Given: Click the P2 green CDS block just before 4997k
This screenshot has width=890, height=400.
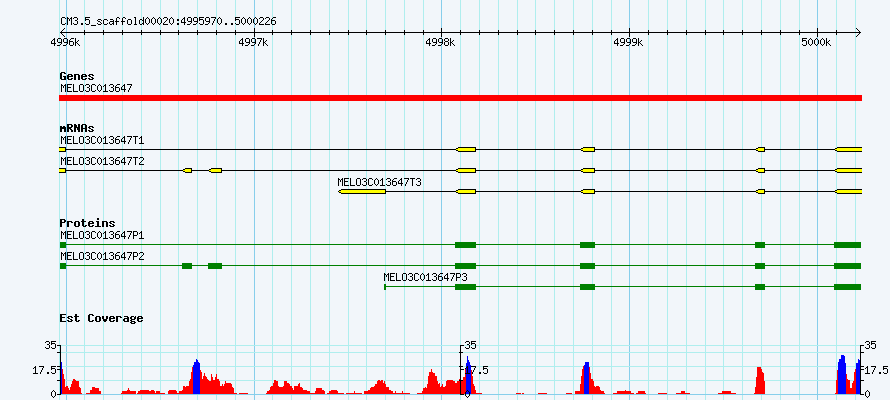Looking at the screenshot, I should [x=215, y=266].
